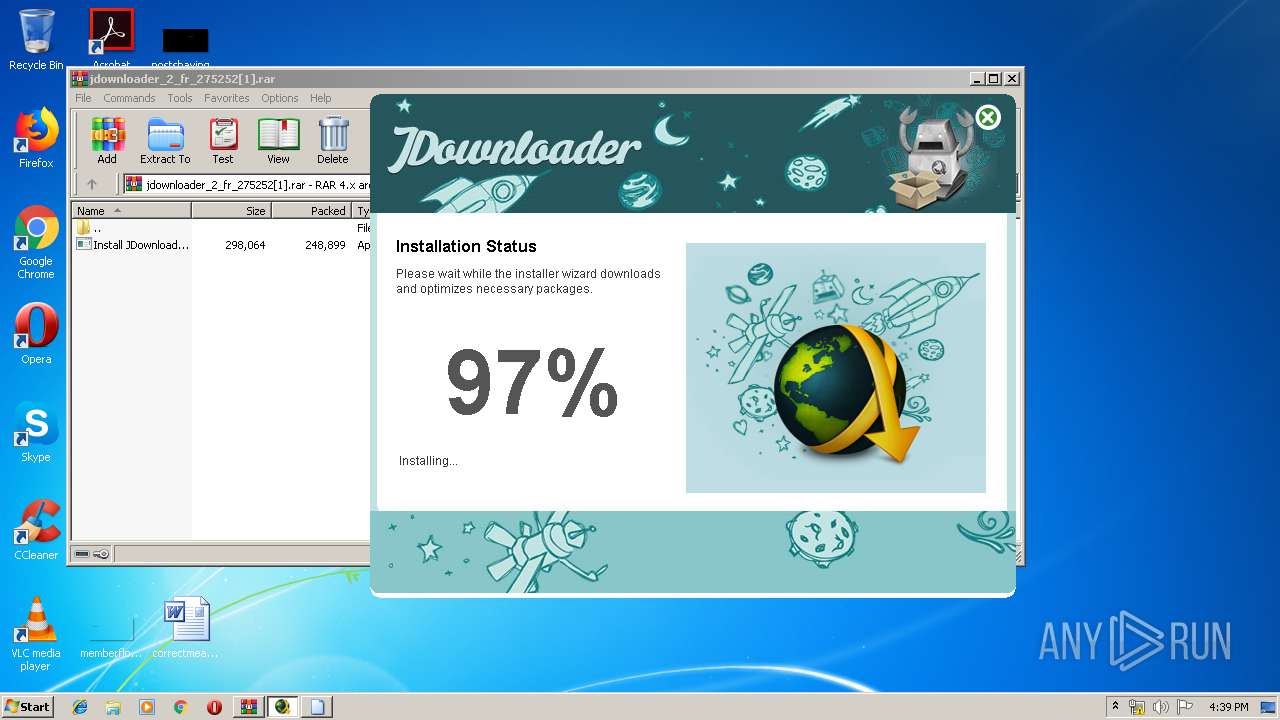Image resolution: width=1280 pixels, height=720 pixels.
Task: Open the Google Chrome desktop shortcut
Action: point(36,242)
